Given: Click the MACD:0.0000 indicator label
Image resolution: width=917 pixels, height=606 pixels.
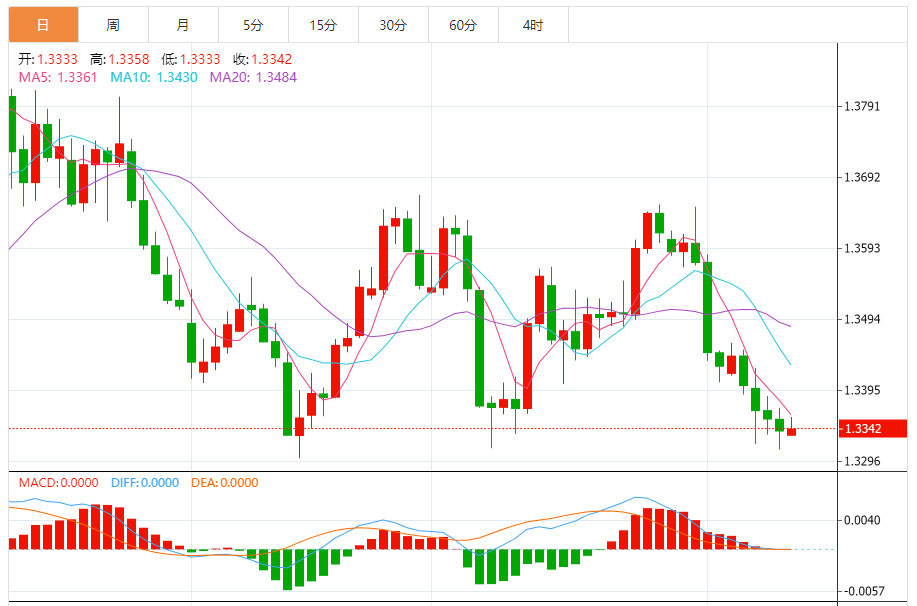Looking at the screenshot, I should (58, 483).
